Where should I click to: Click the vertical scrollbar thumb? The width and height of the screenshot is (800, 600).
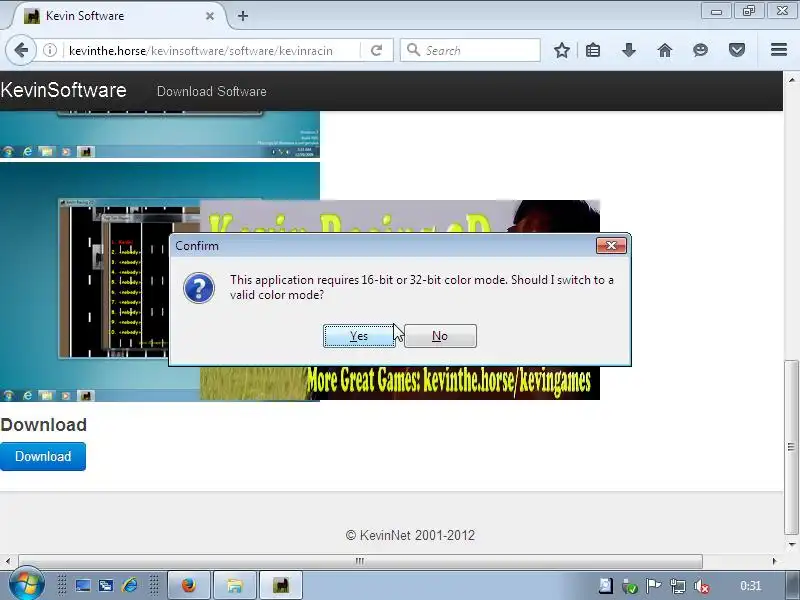(791, 447)
